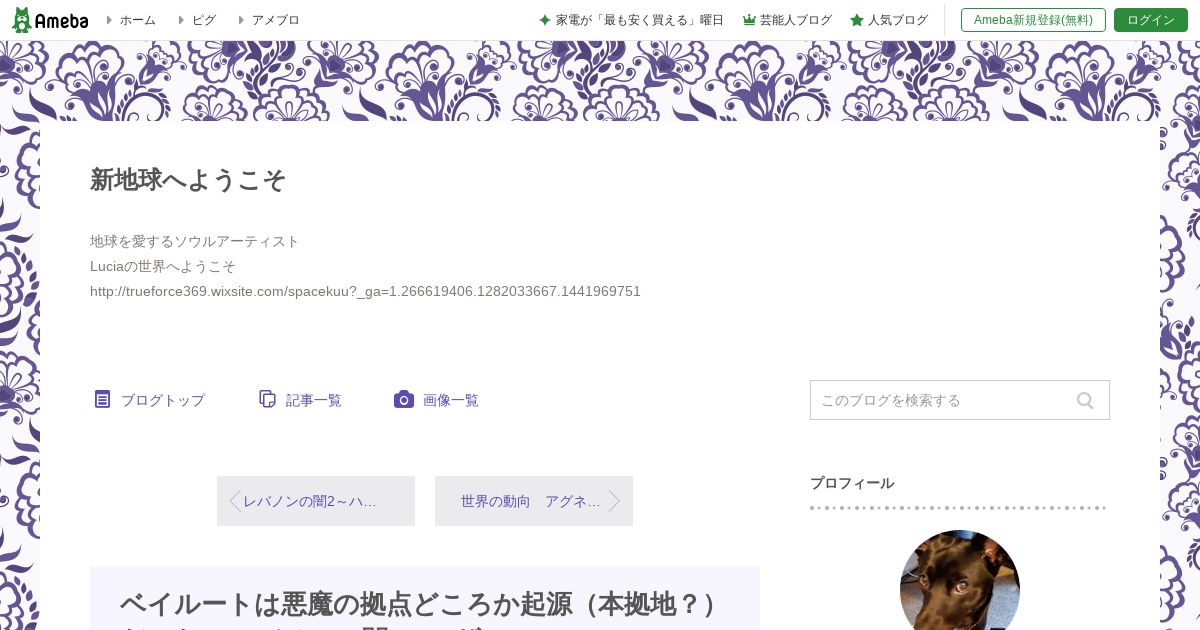
Task: Go to next article 世界の動向 アグネ…
Action: [534, 501]
